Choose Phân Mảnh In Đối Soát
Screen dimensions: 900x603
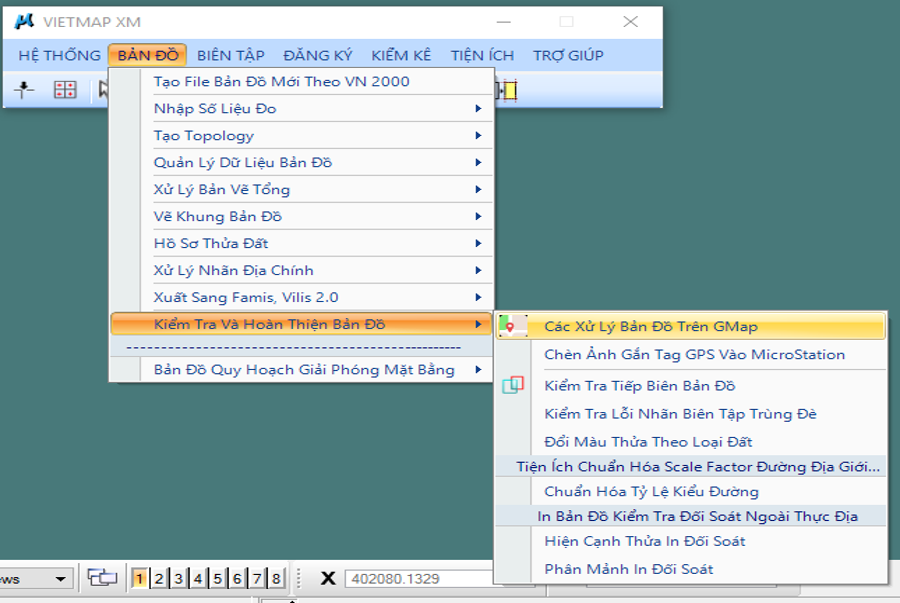coord(691,569)
